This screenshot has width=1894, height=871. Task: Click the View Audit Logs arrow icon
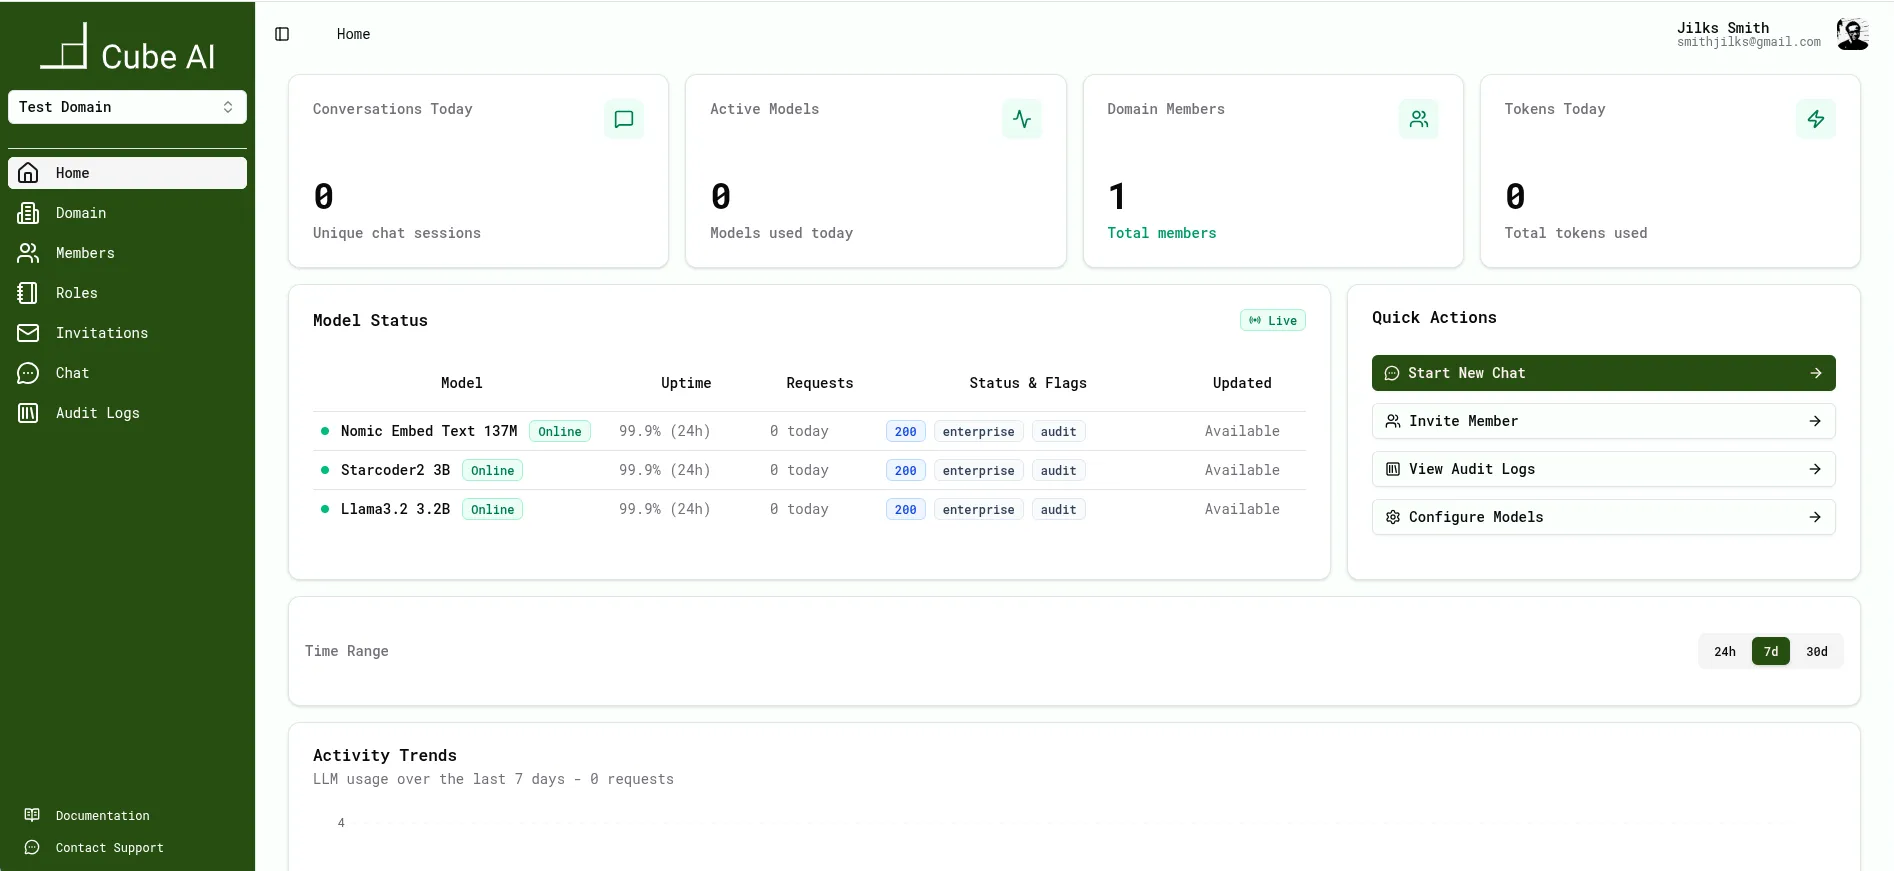point(1815,469)
